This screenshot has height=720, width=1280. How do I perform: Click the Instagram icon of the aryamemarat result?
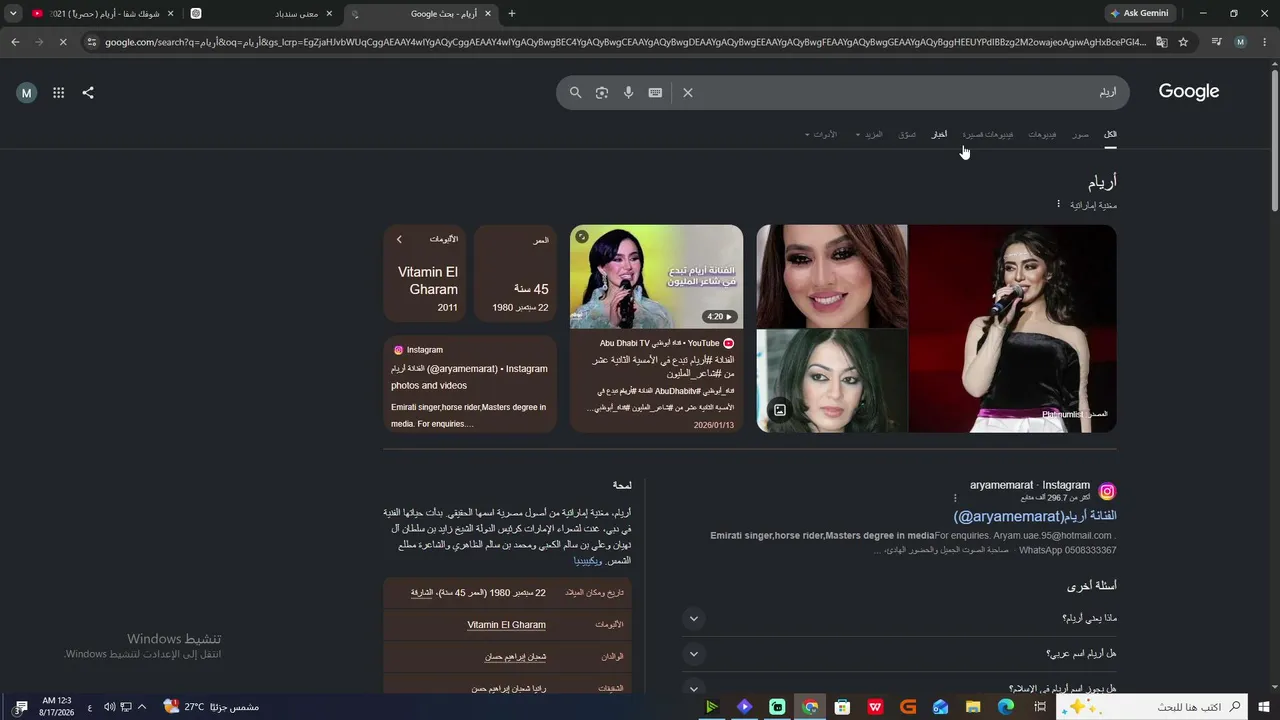coord(1107,491)
